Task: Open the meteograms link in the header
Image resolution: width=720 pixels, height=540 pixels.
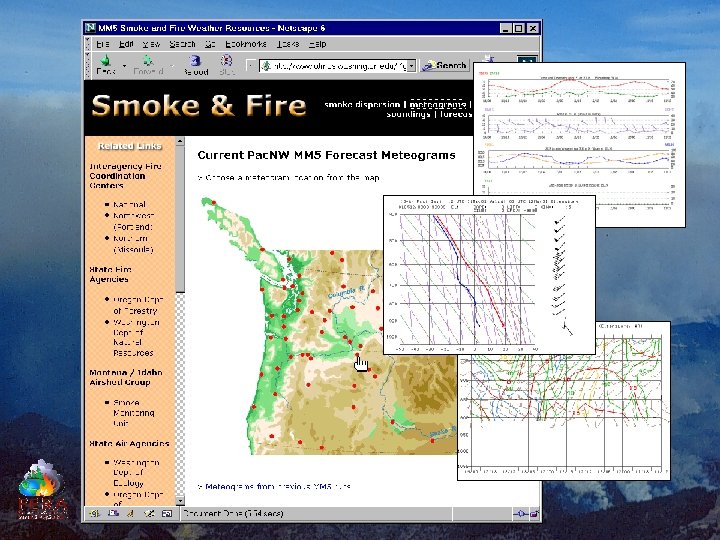Action: pos(438,104)
